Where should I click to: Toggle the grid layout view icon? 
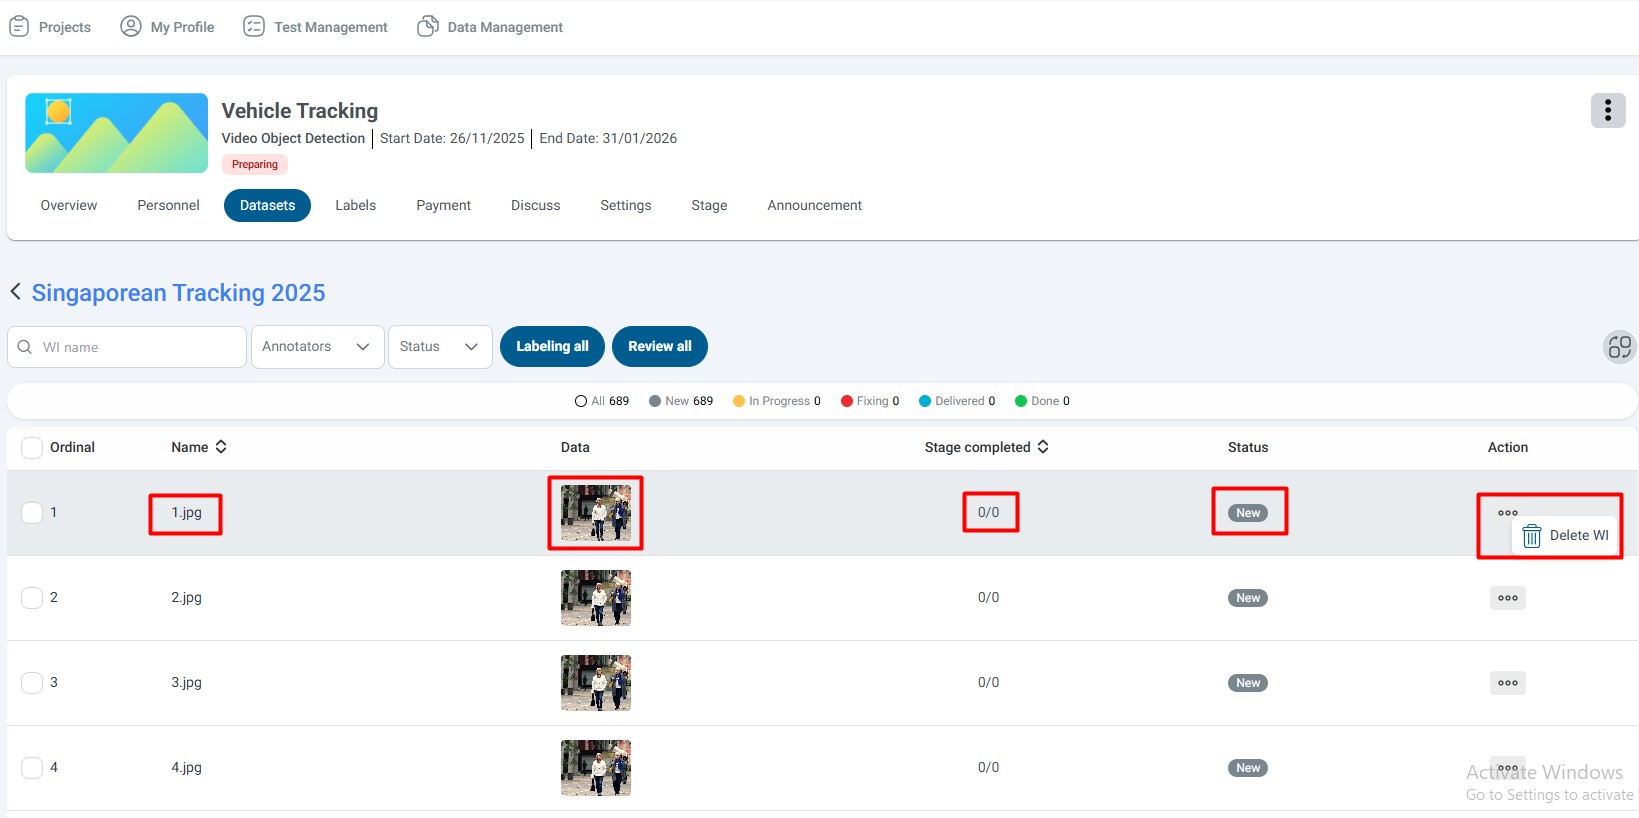point(1619,347)
